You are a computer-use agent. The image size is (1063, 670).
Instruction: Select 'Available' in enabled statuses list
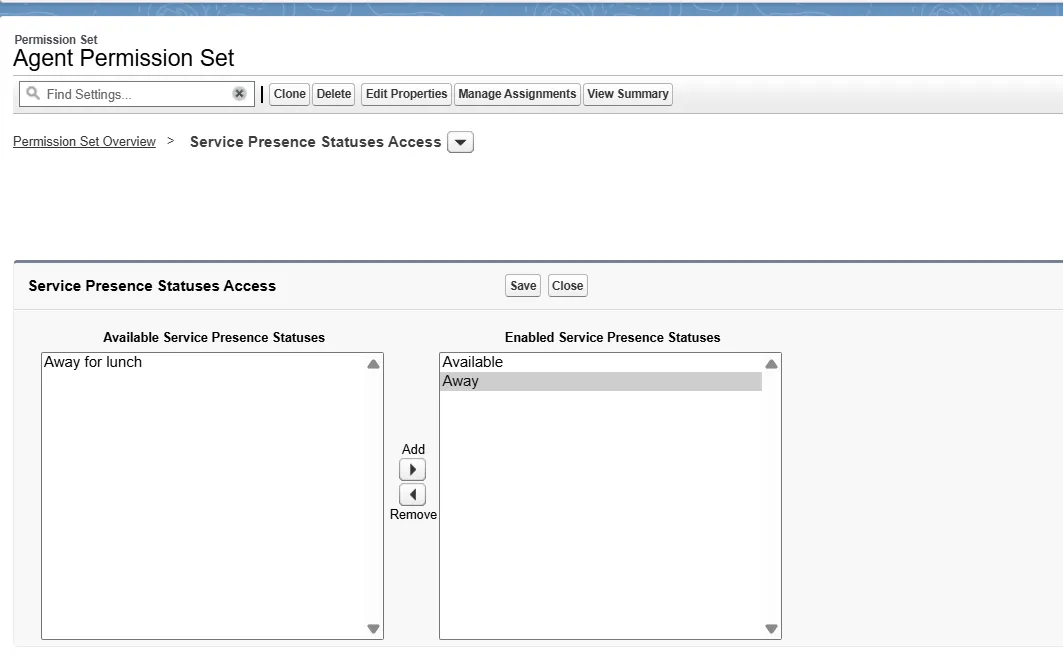pyautogui.click(x=473, y=362)
